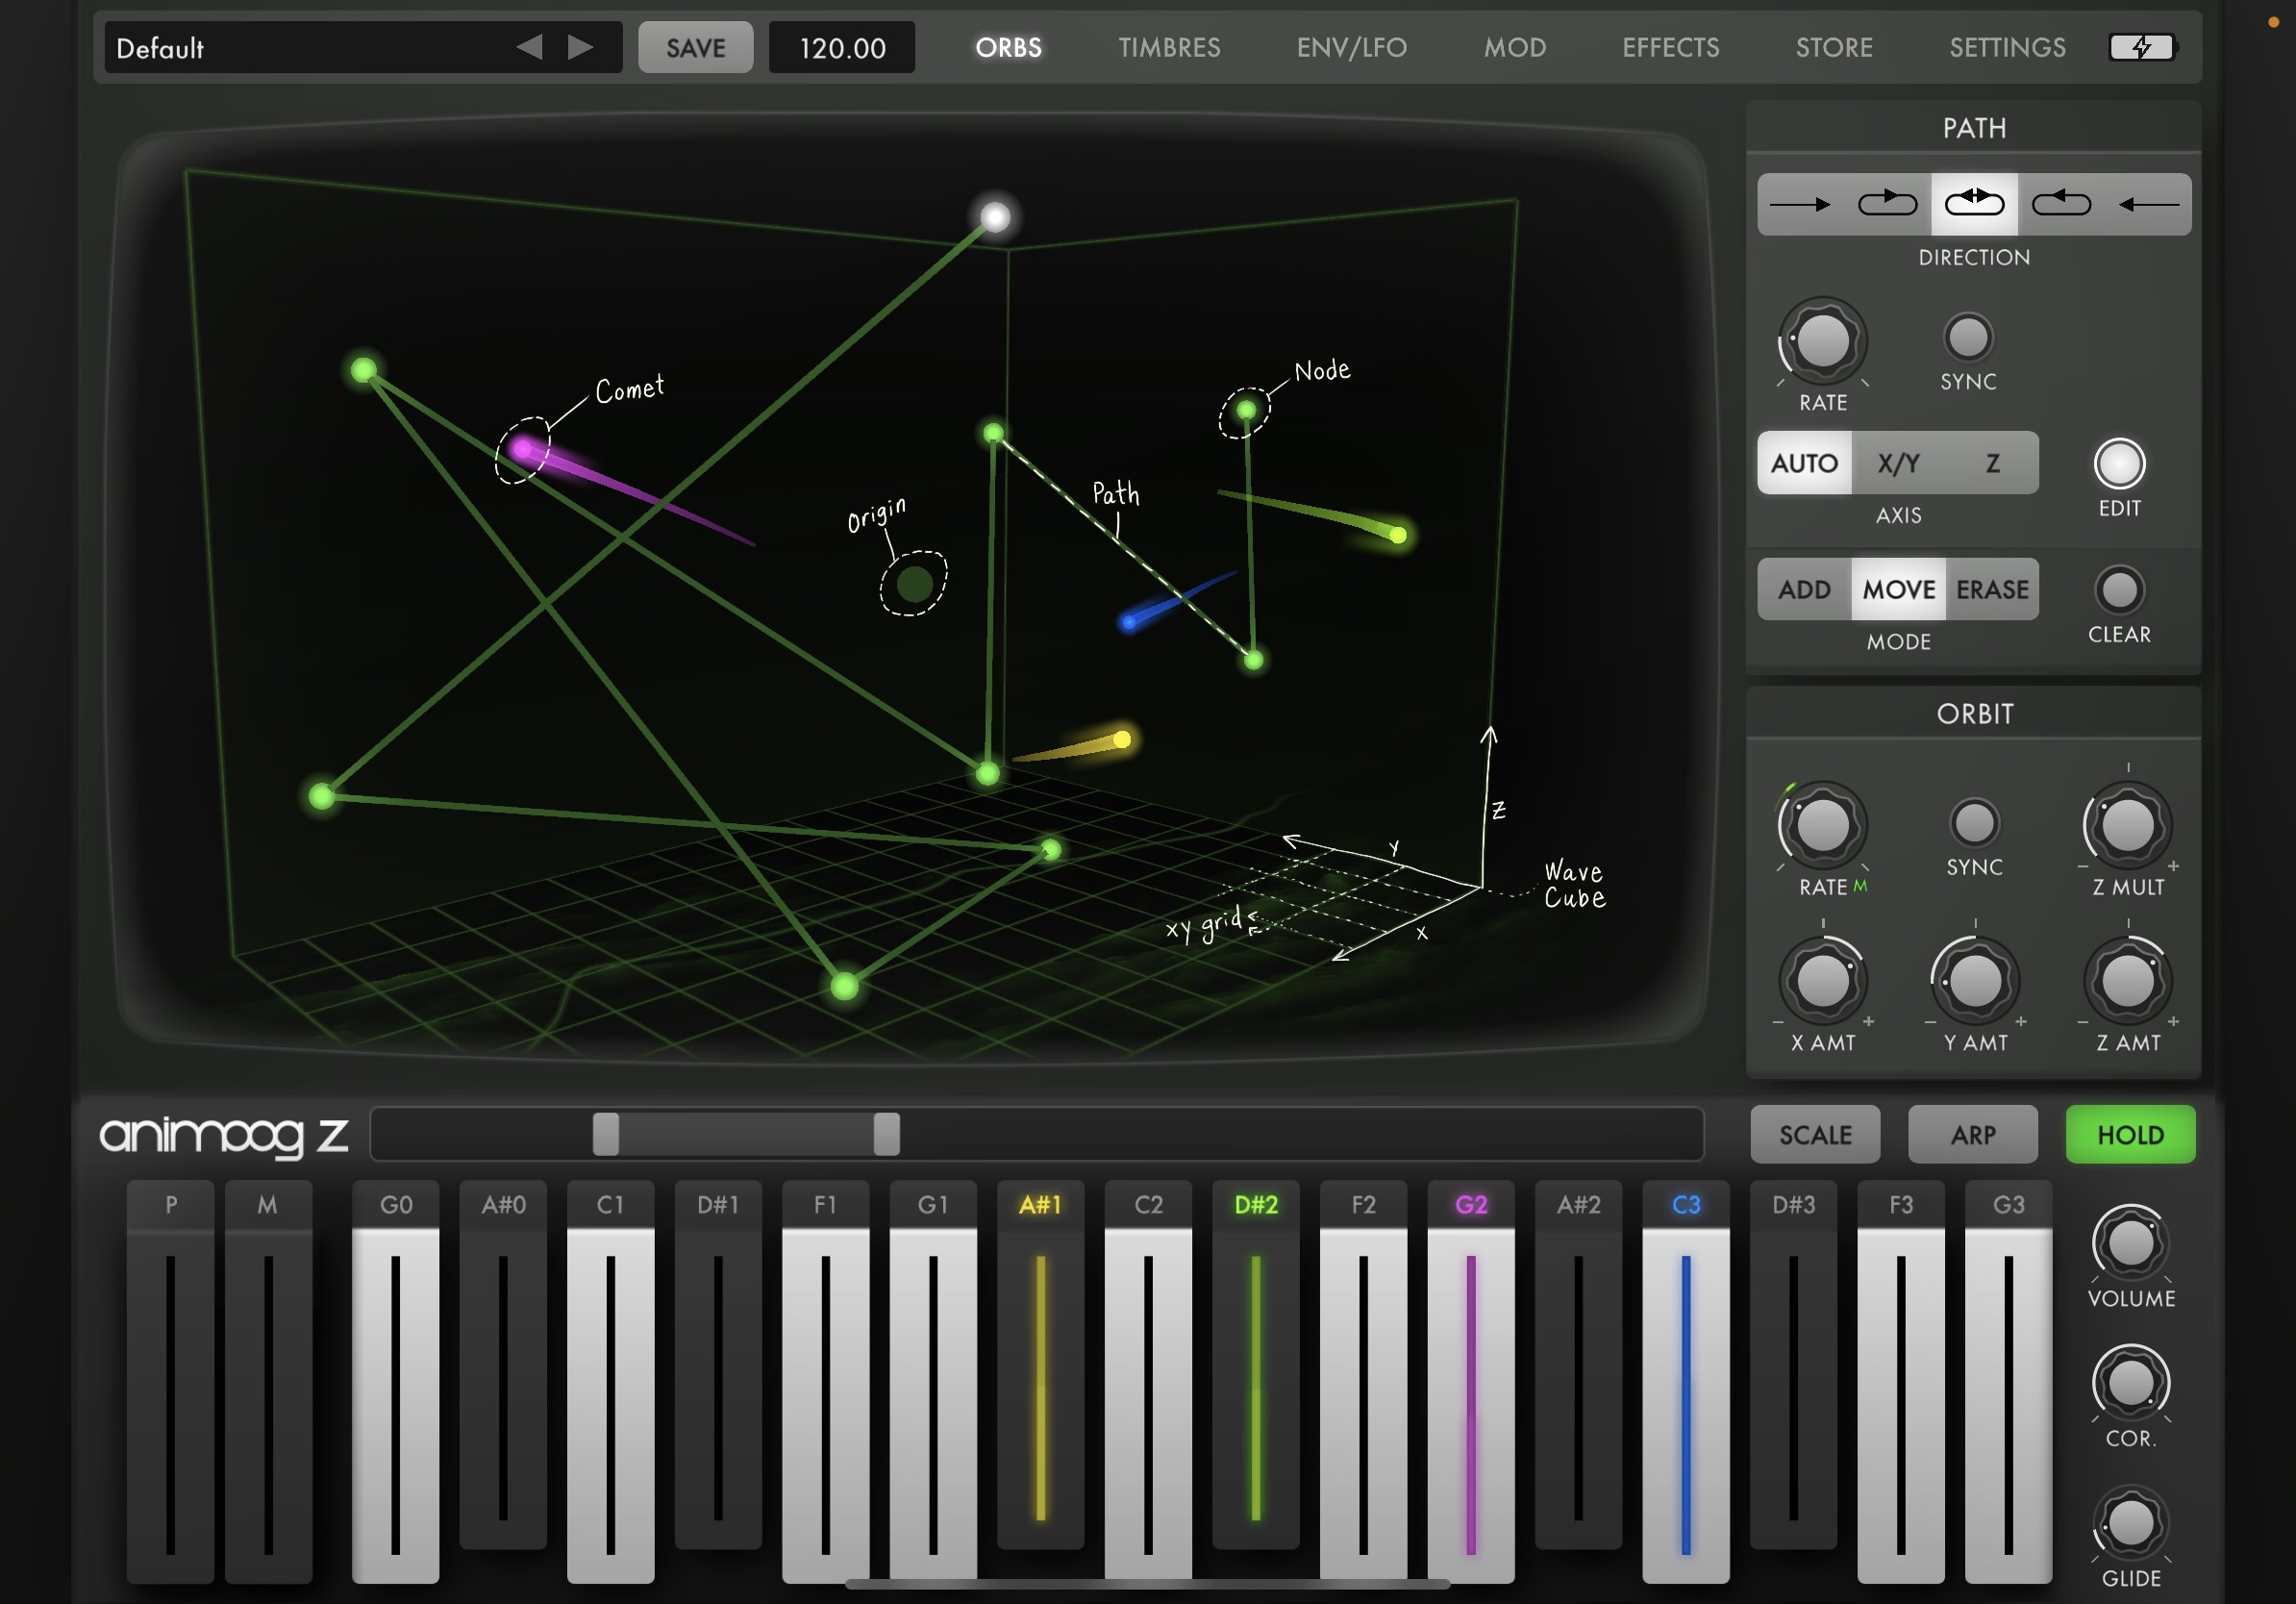Open the ORBS tab
The height and width of the screenshot is (1604, 2296).
1008,47
